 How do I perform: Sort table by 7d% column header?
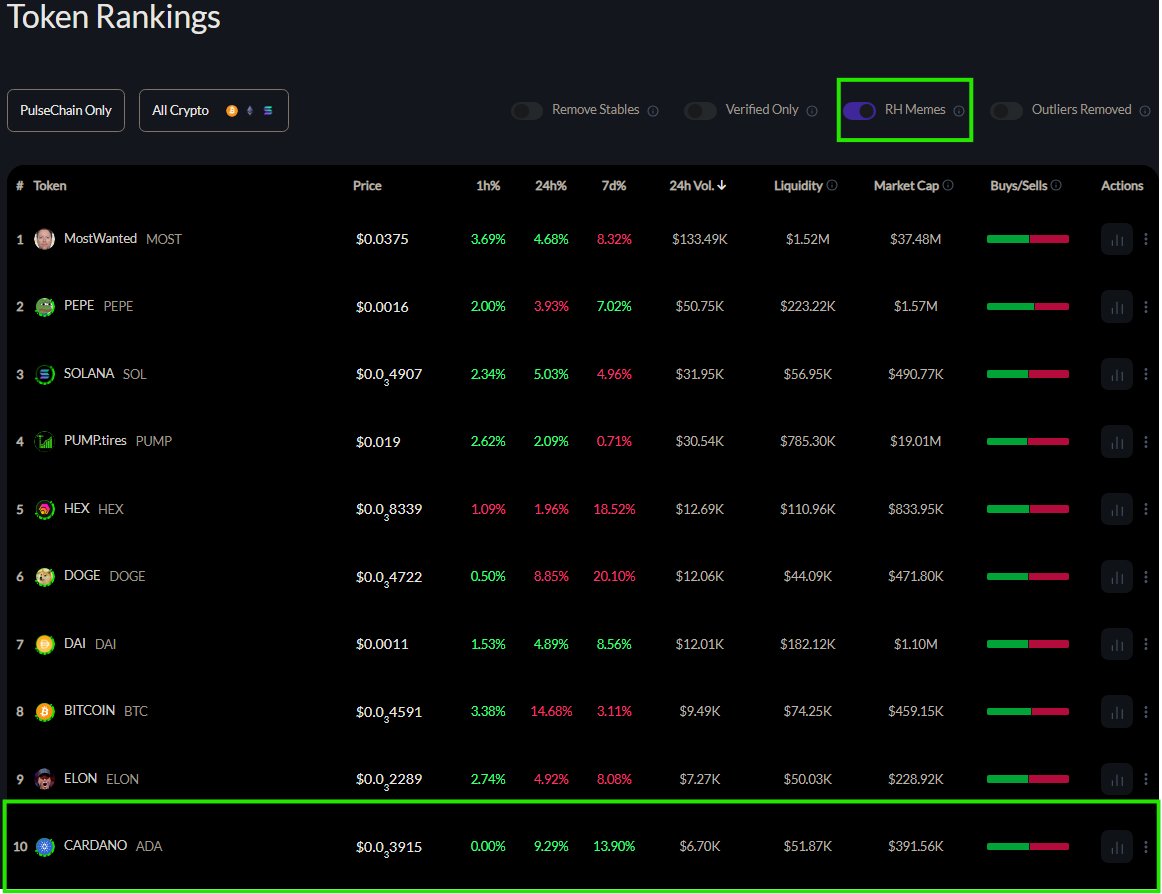[614, 185]
